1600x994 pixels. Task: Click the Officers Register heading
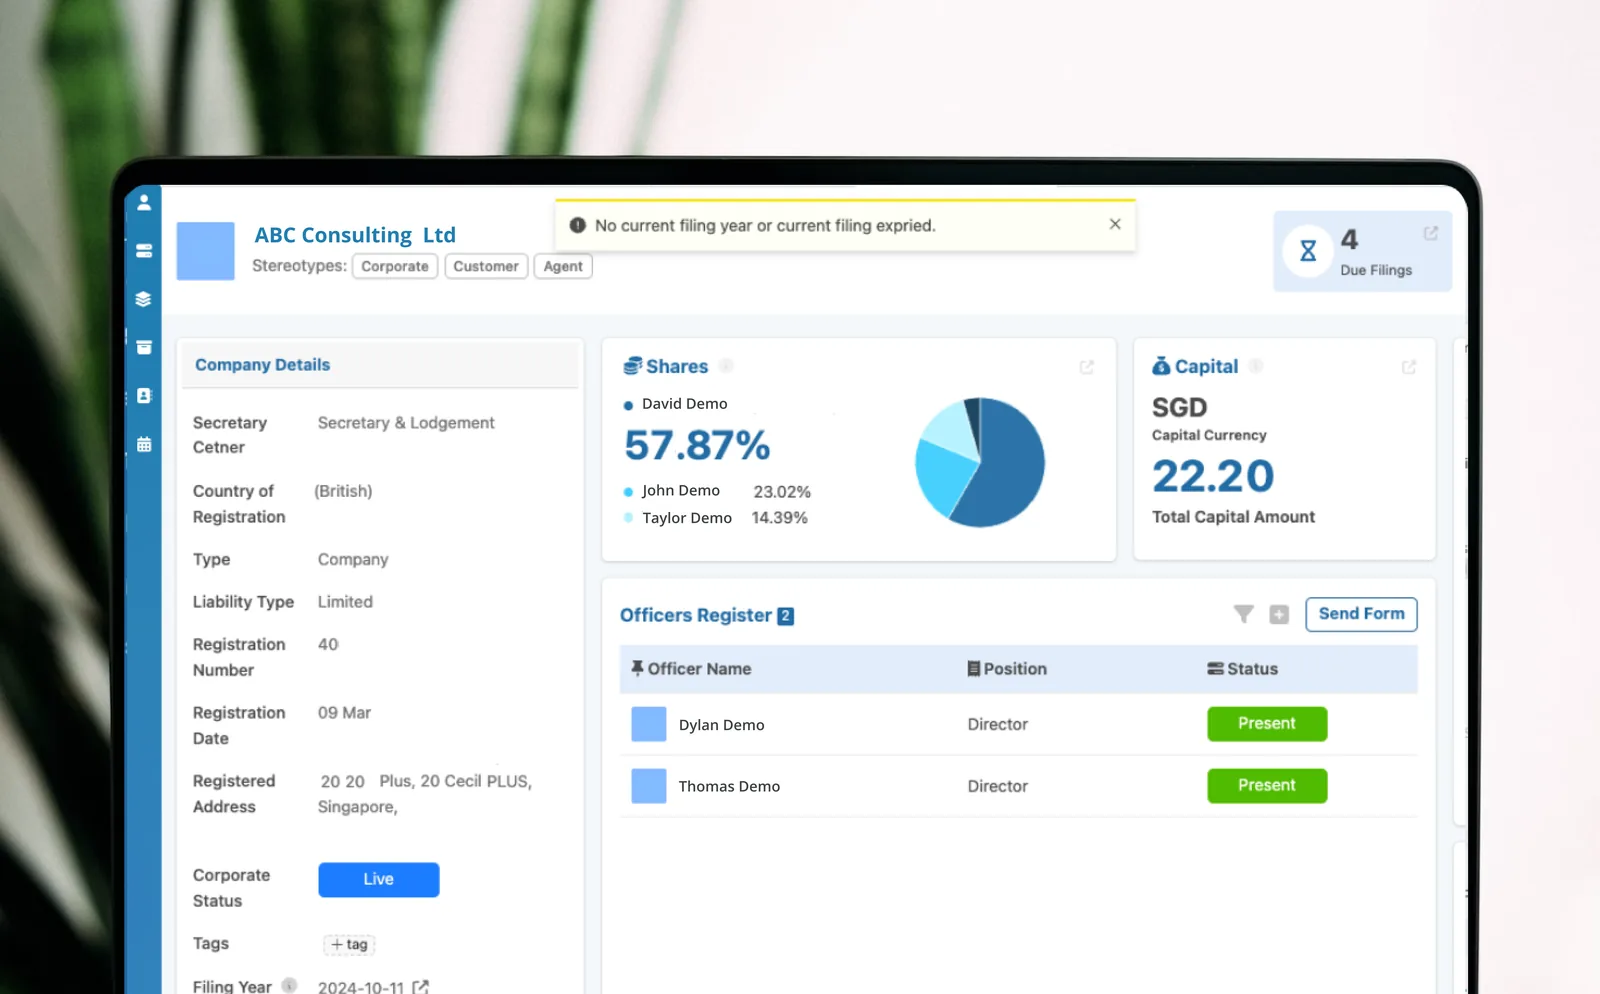click(696, 615)
